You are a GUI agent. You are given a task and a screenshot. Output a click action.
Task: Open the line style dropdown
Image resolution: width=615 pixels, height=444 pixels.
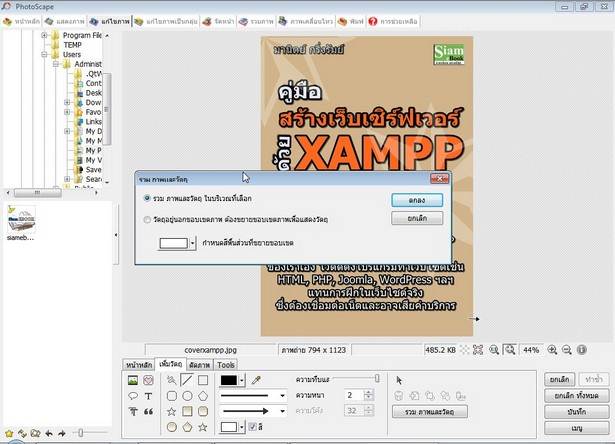pyautogui.click(x=282, y=396)
